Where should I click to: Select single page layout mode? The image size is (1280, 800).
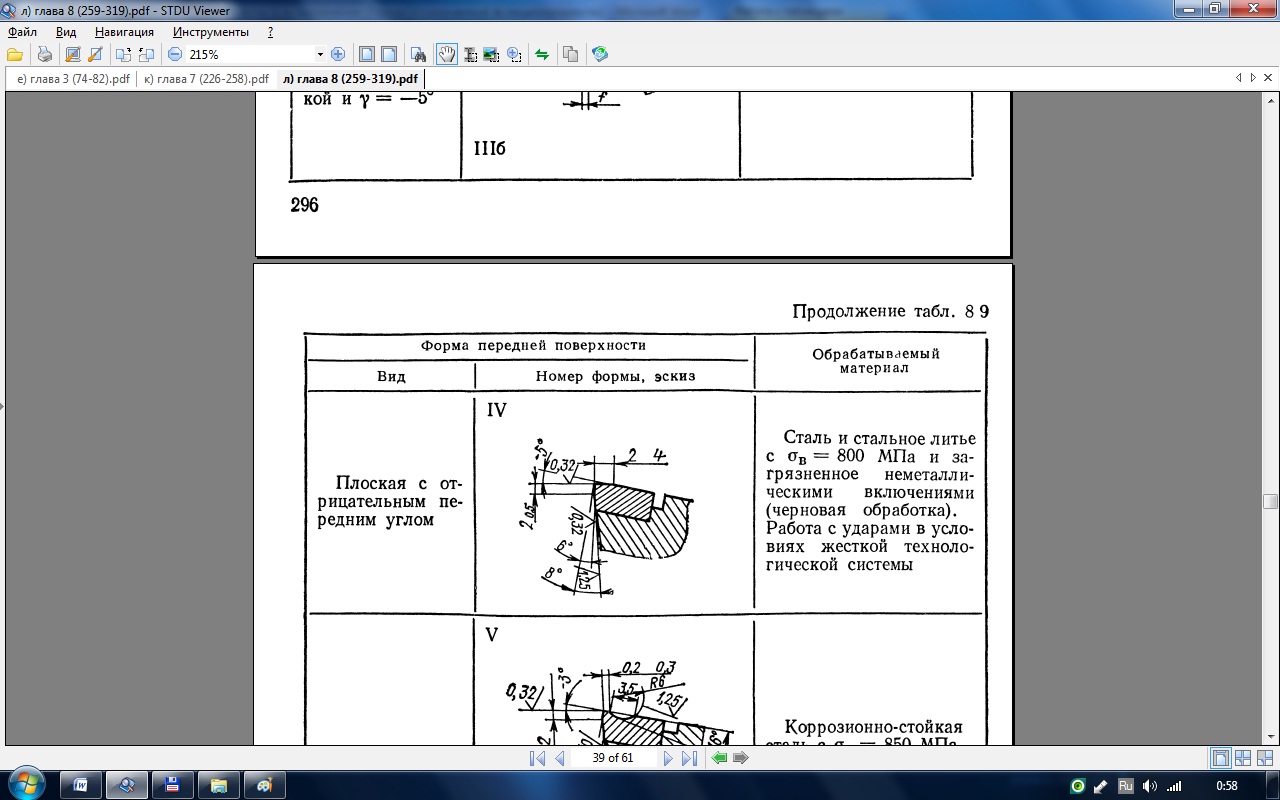click(x=1221, y=758)
